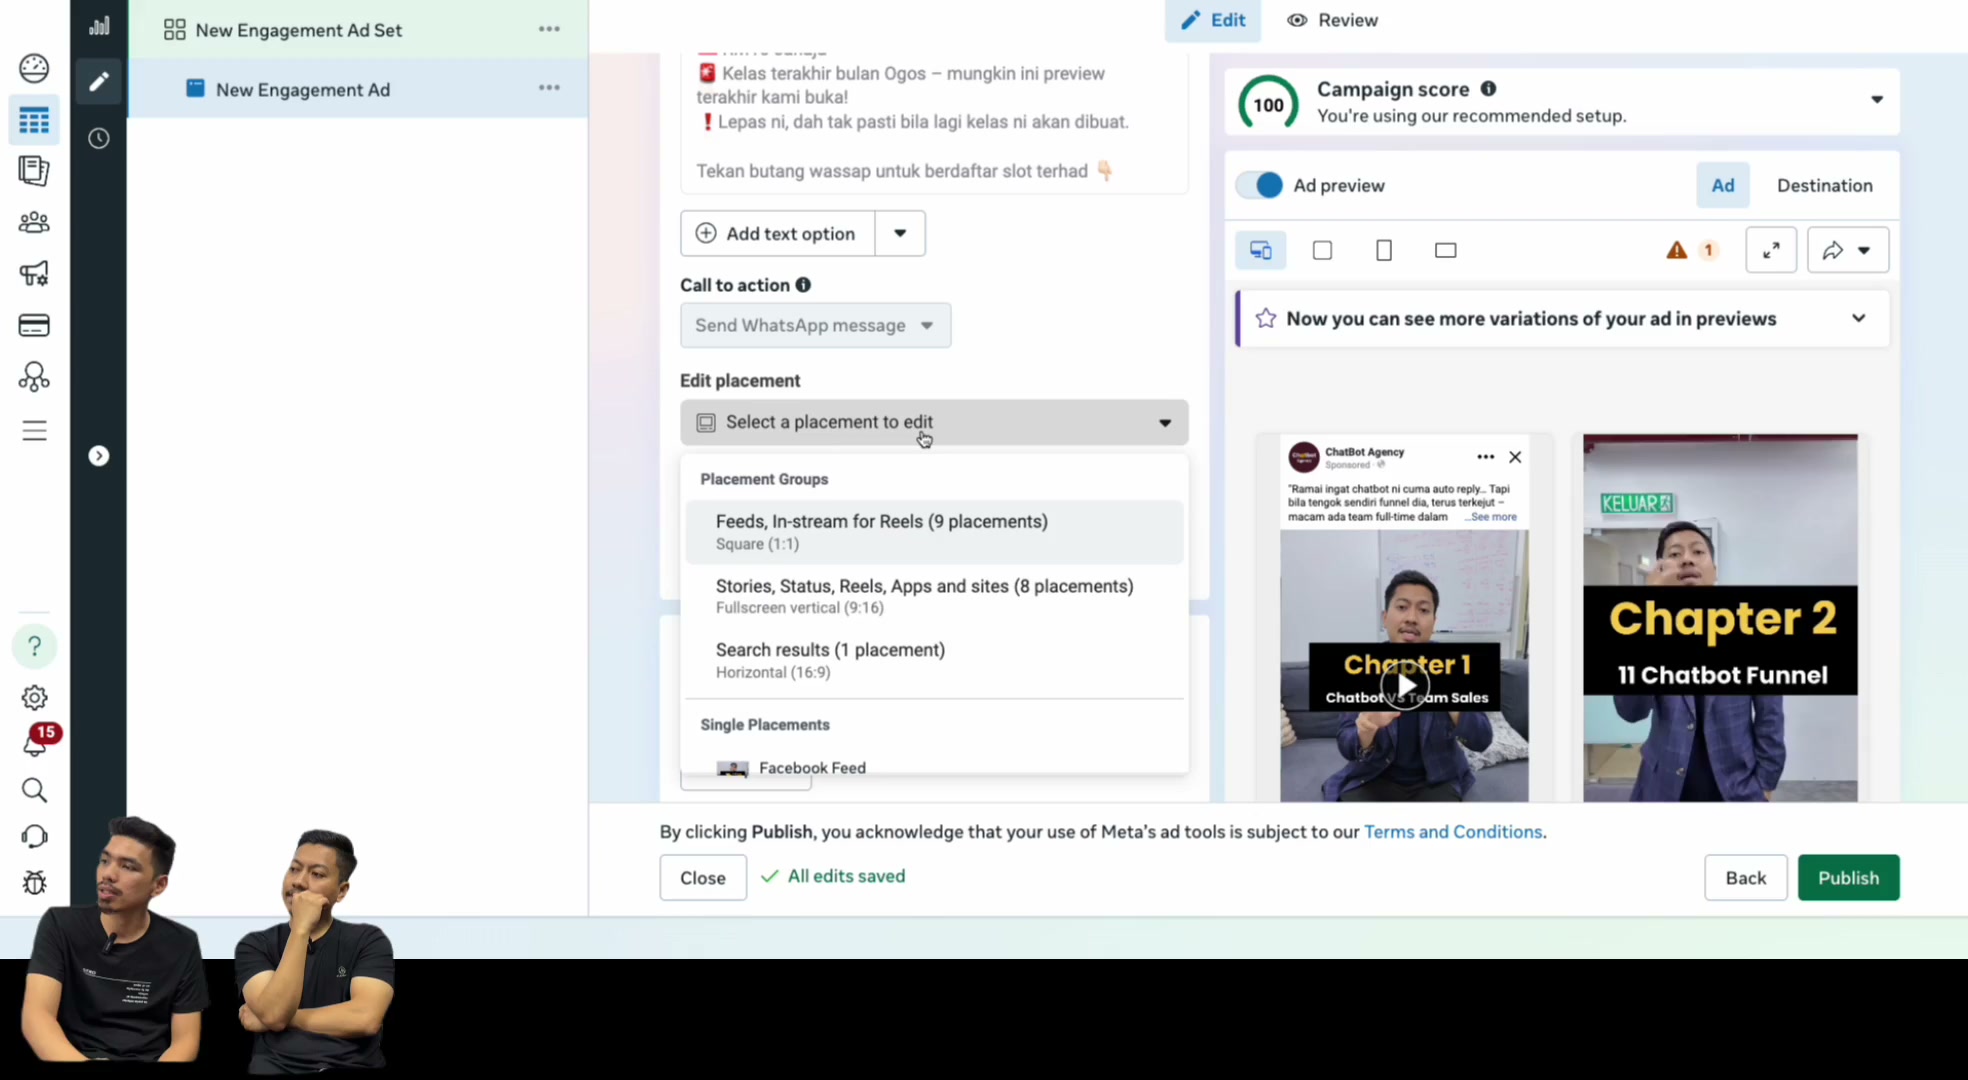The height and width of the screenshot is (1080, 1968).
Task: Select the horizontal preview format
Action: tap(1445, 250)
